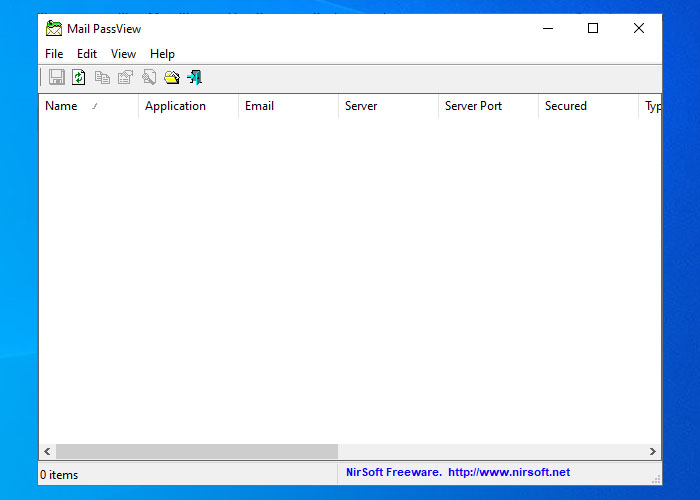
Task: Sort by the Secured column header
Action: point(588,106)
